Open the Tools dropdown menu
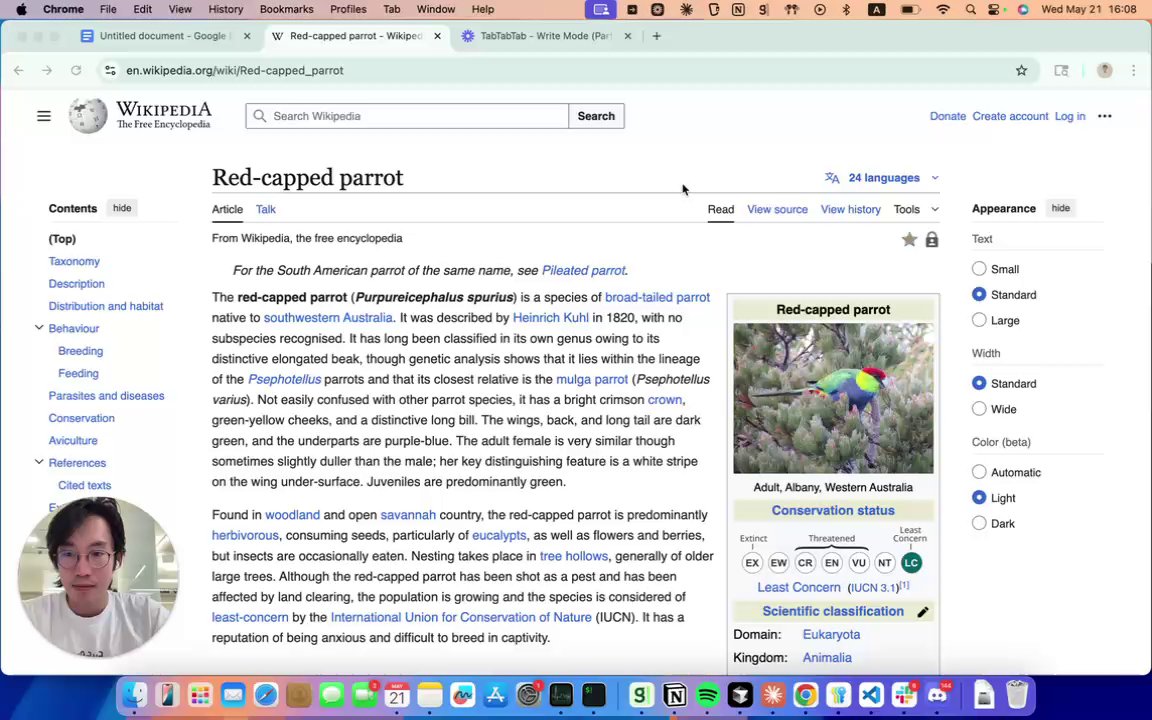The image size is (1152, 720). pos(915,209)
